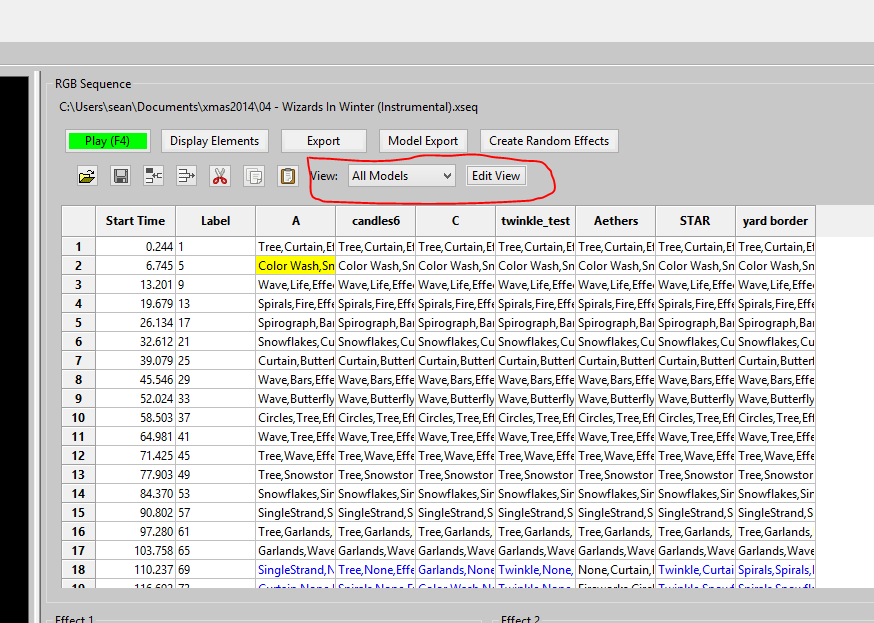Click the Export button
This screenshot has height=623, width=874.
323,141
